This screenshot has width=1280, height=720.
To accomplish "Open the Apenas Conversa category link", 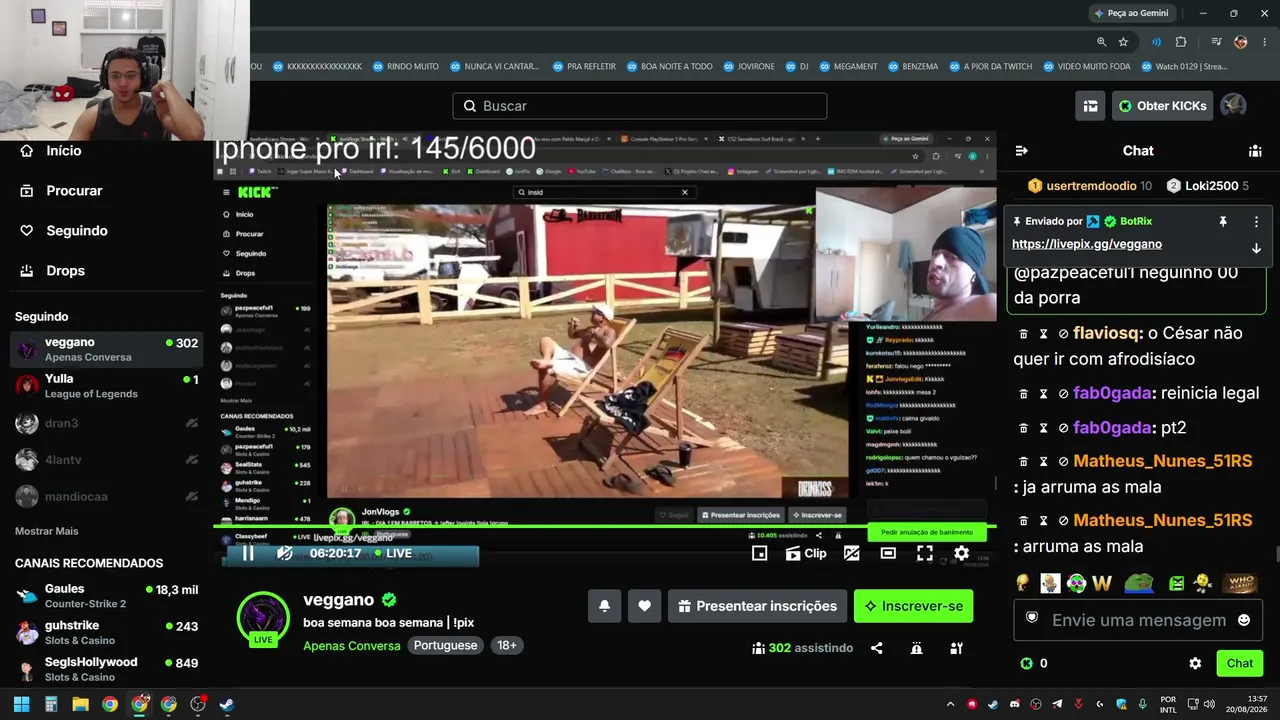I will [x=351, y=646].
